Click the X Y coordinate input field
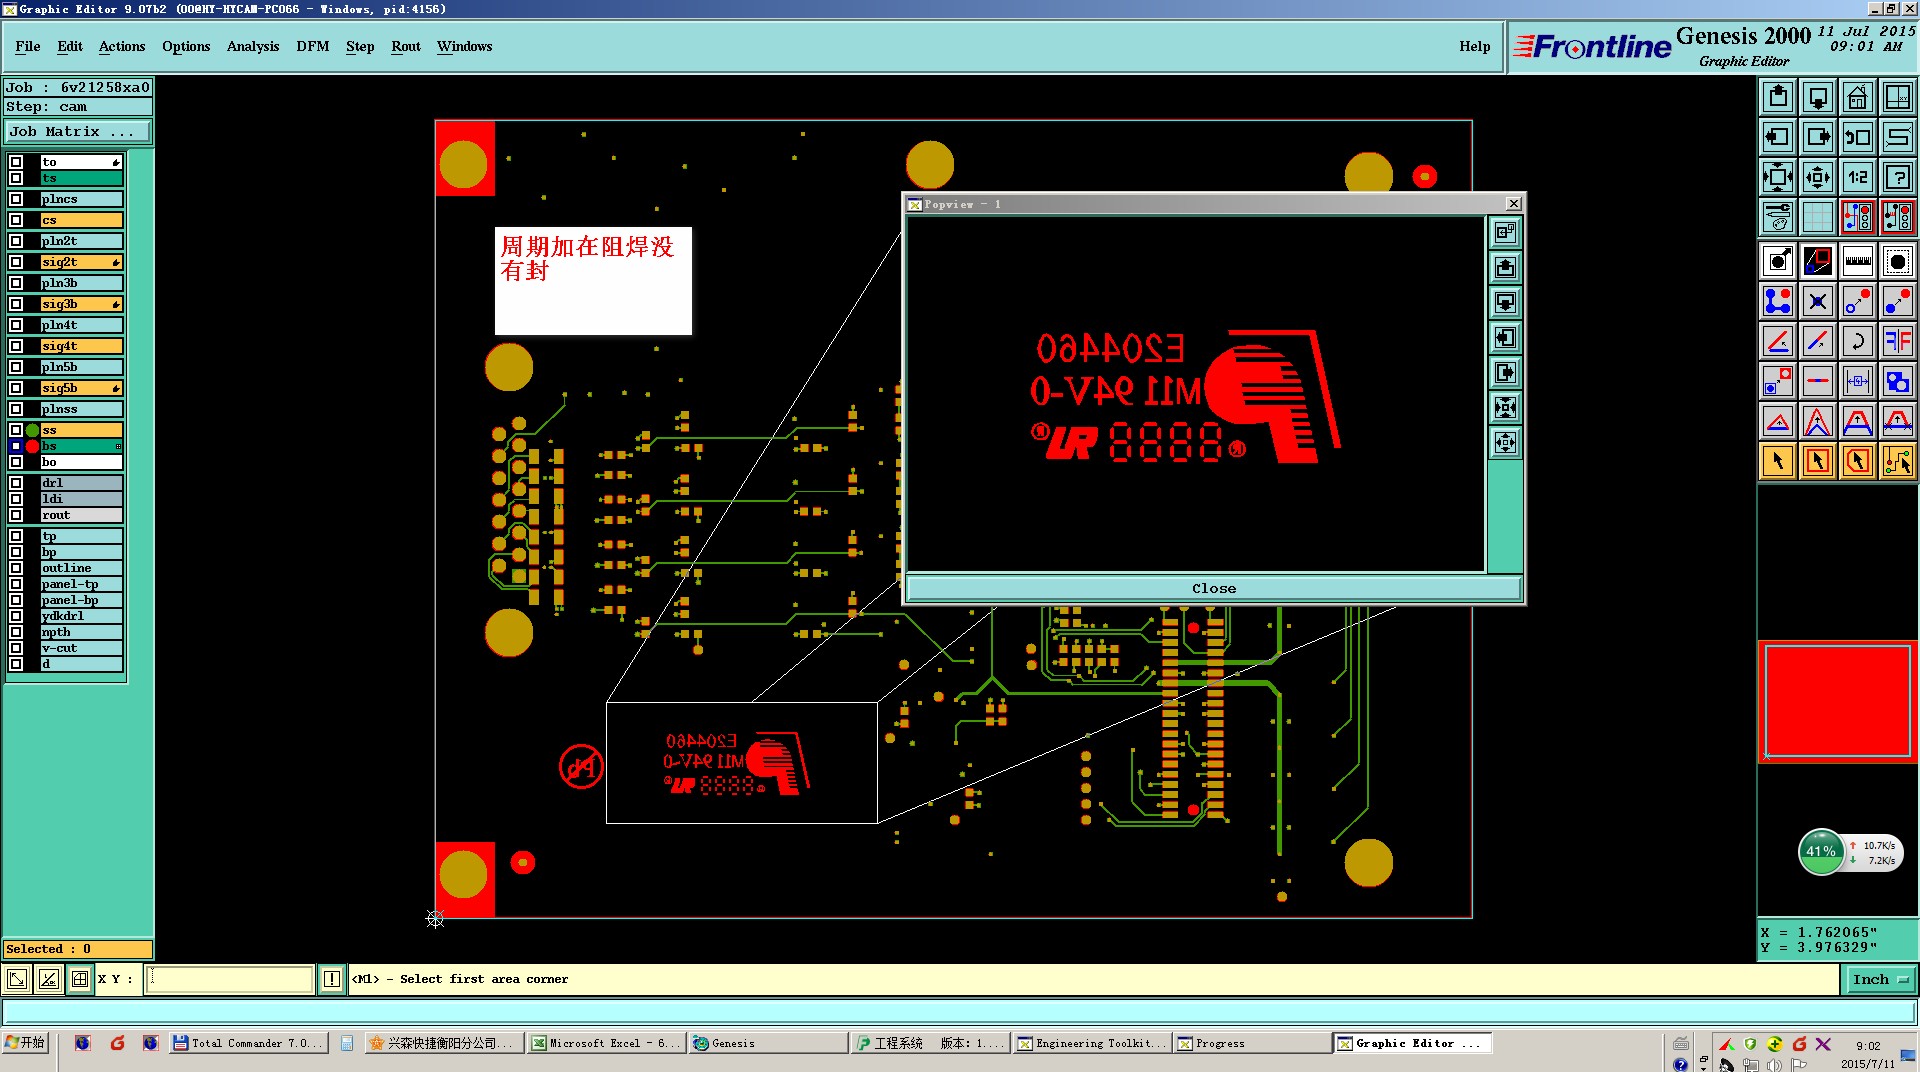Image resolution: width=1920 pixels, height=1072 pixels. 231,979
